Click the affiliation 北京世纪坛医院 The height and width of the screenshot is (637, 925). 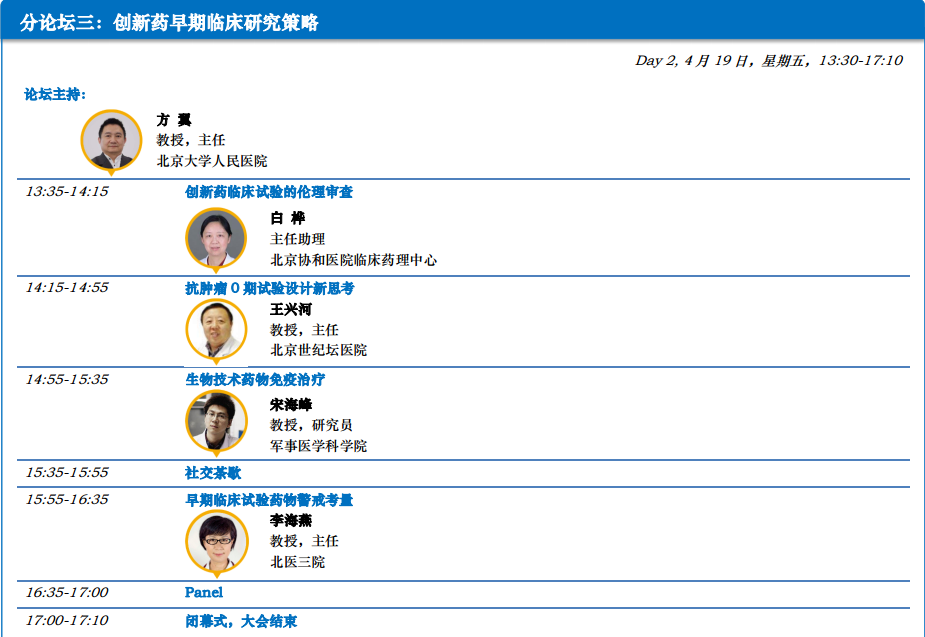[x=319, y=350]
